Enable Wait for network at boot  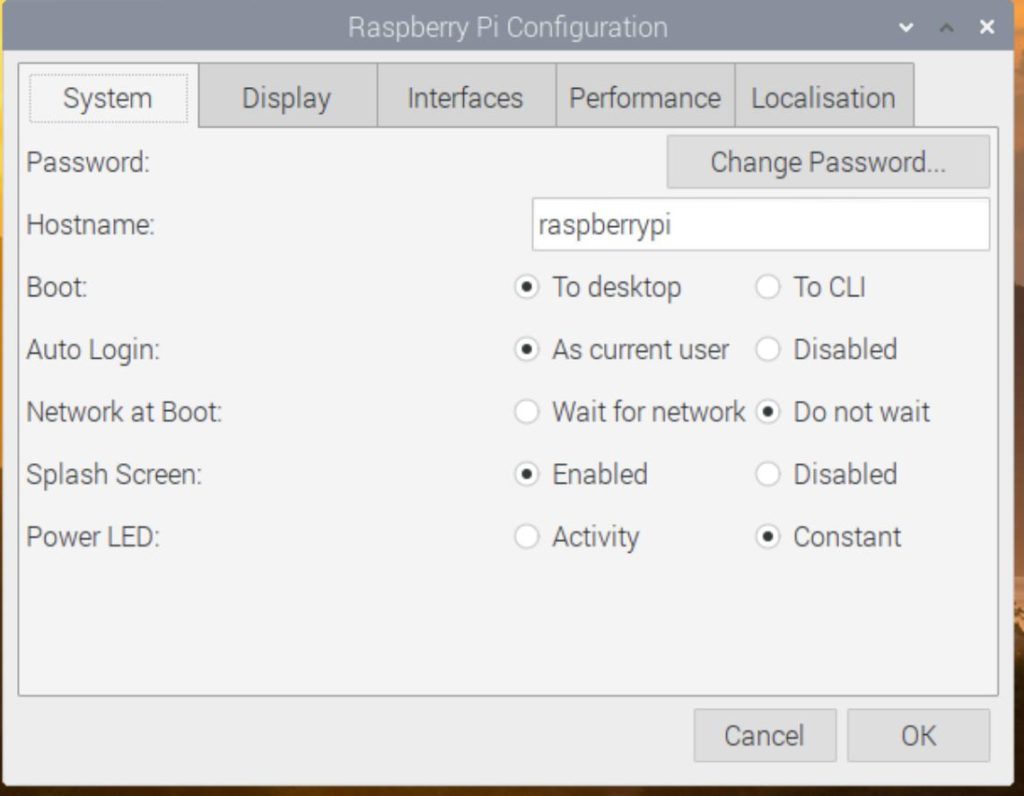pos(527,411)
